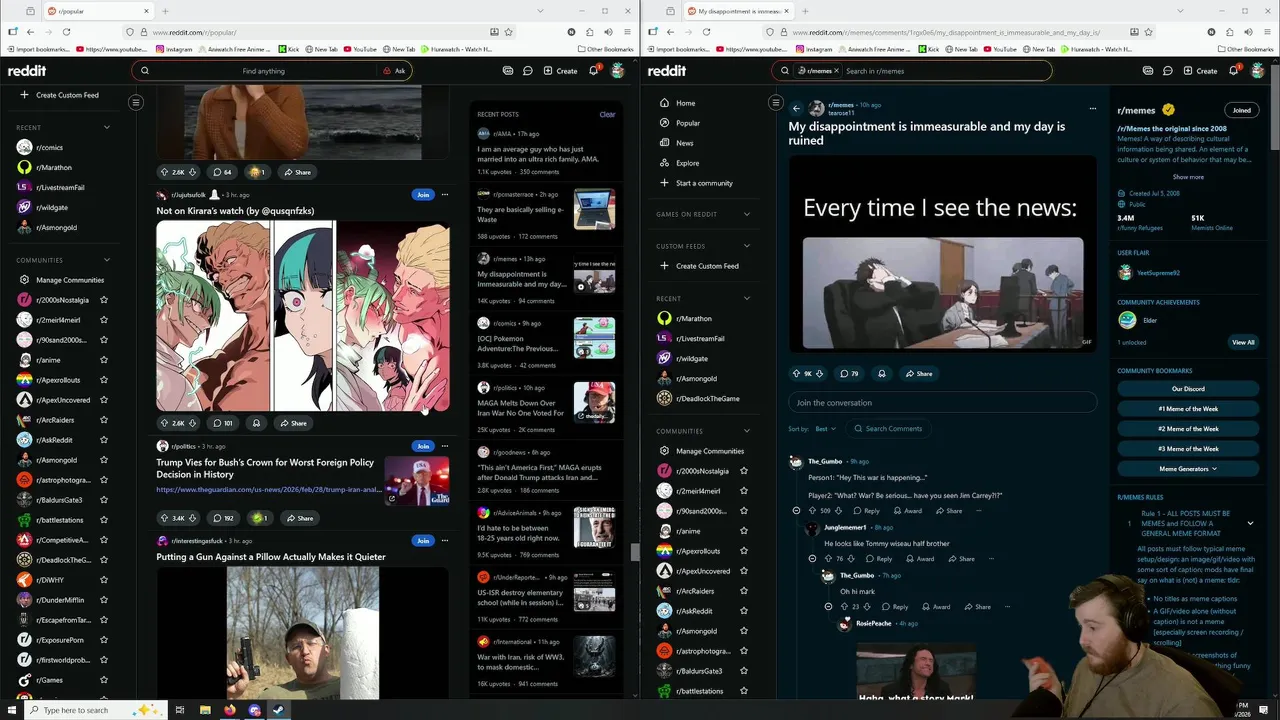Collapse The_Gumbo comment thread toggle
Image resolution: width=1280 pixels, height=720 pixels.
coord(796,511)
